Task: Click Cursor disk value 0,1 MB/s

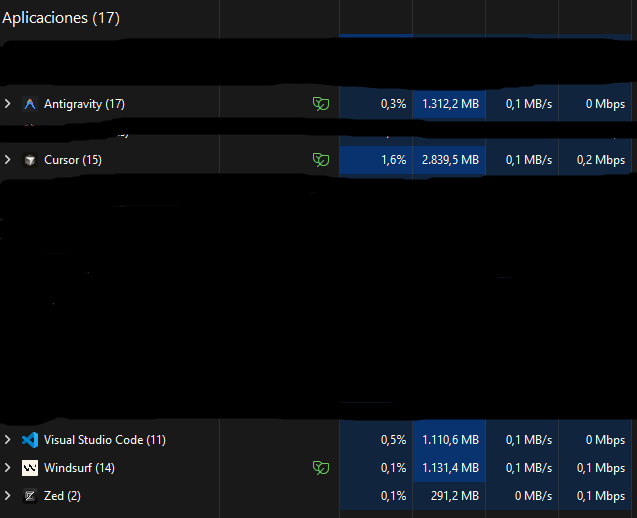Action: 529,160
